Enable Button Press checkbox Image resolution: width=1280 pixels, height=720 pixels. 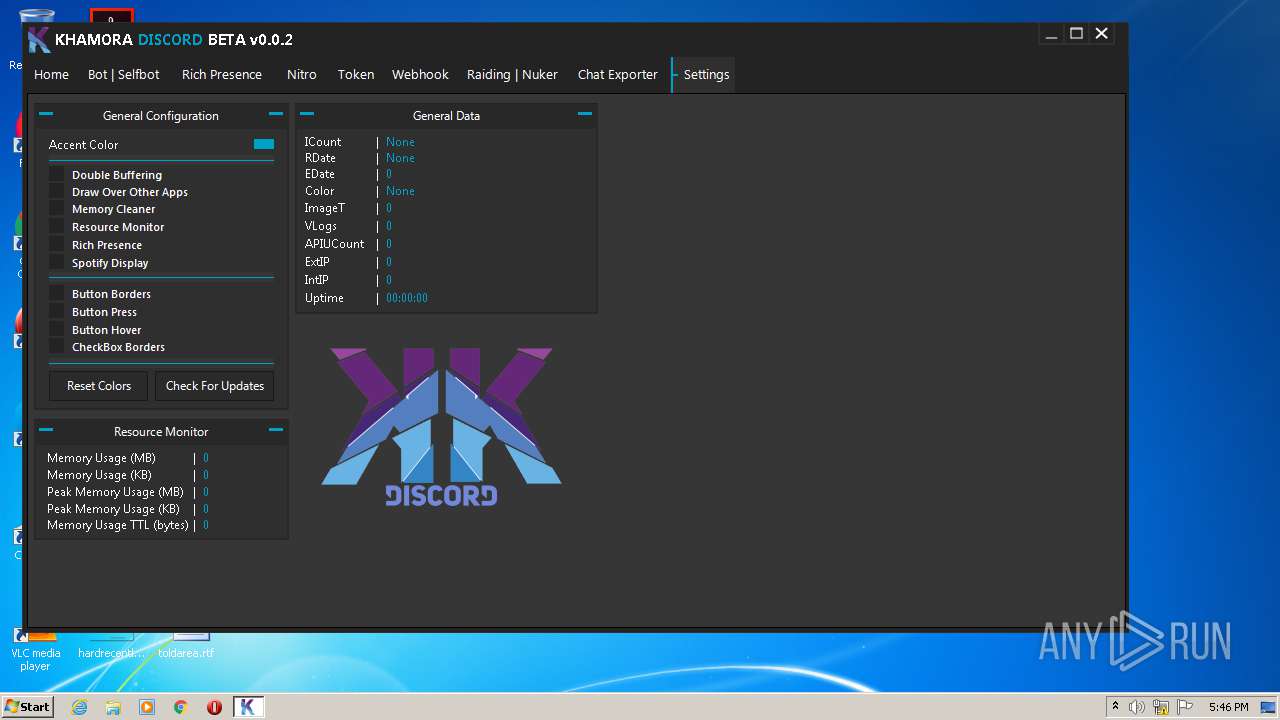[x=57, y=312]
